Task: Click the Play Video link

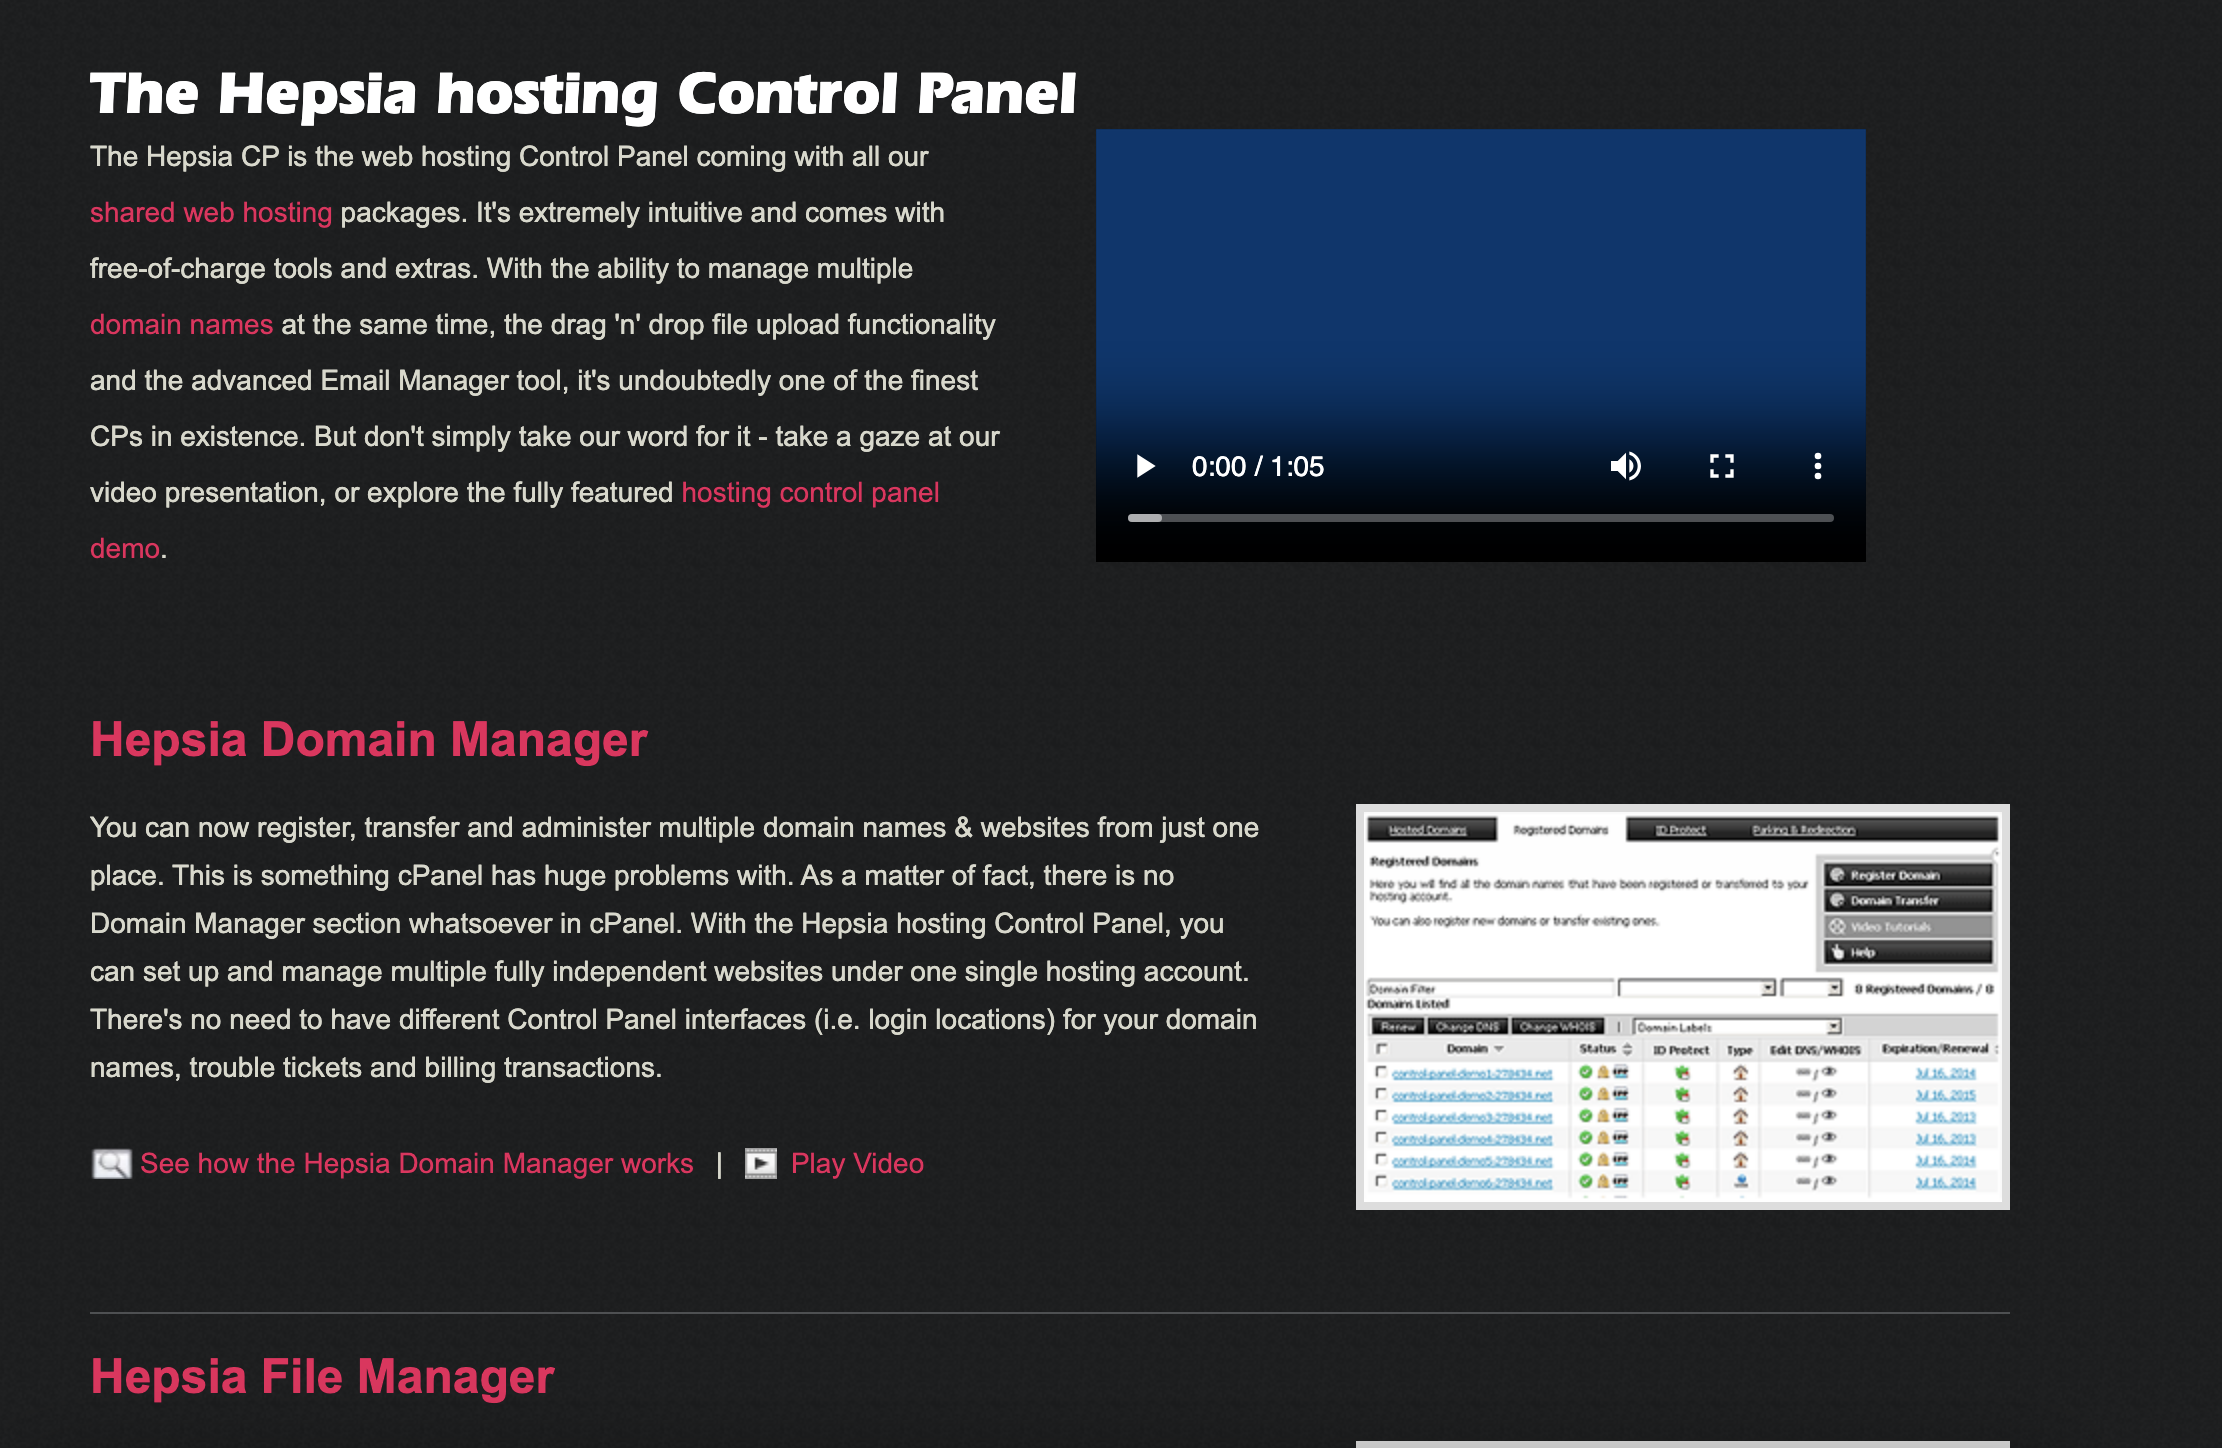Action: coord(857,1163)
